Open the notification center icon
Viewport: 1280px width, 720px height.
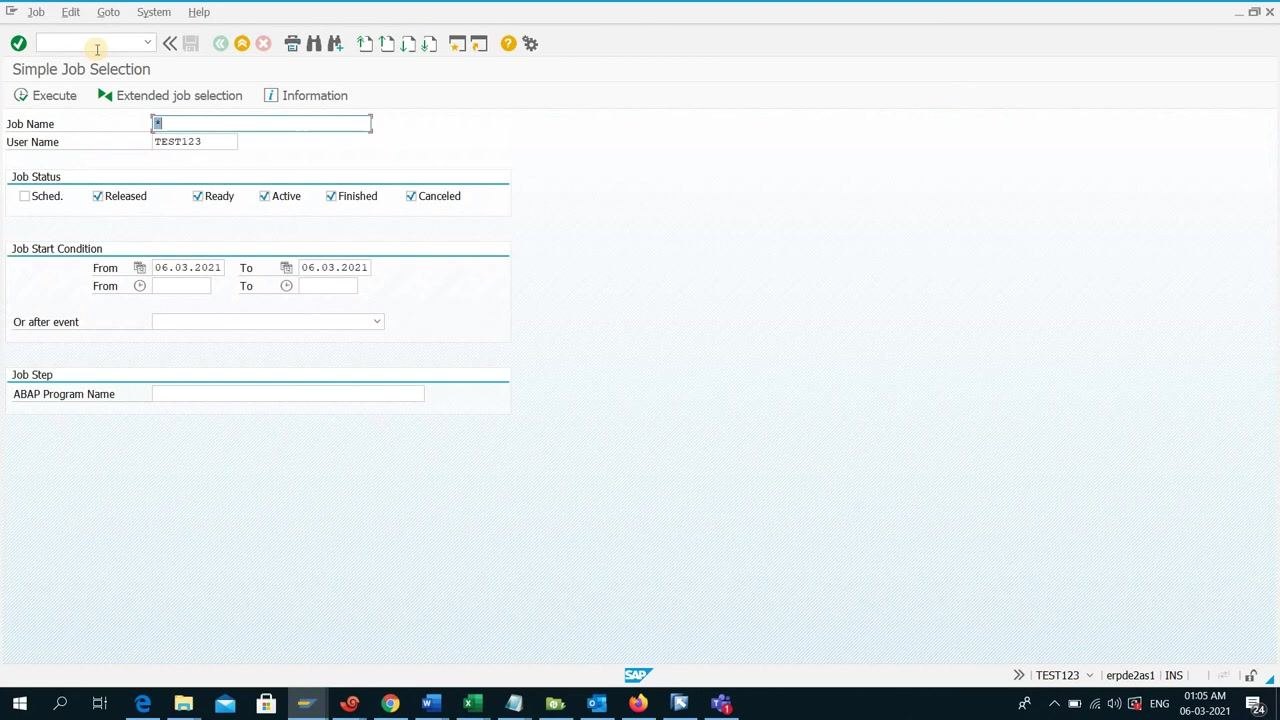click(x=1256, y=704)
